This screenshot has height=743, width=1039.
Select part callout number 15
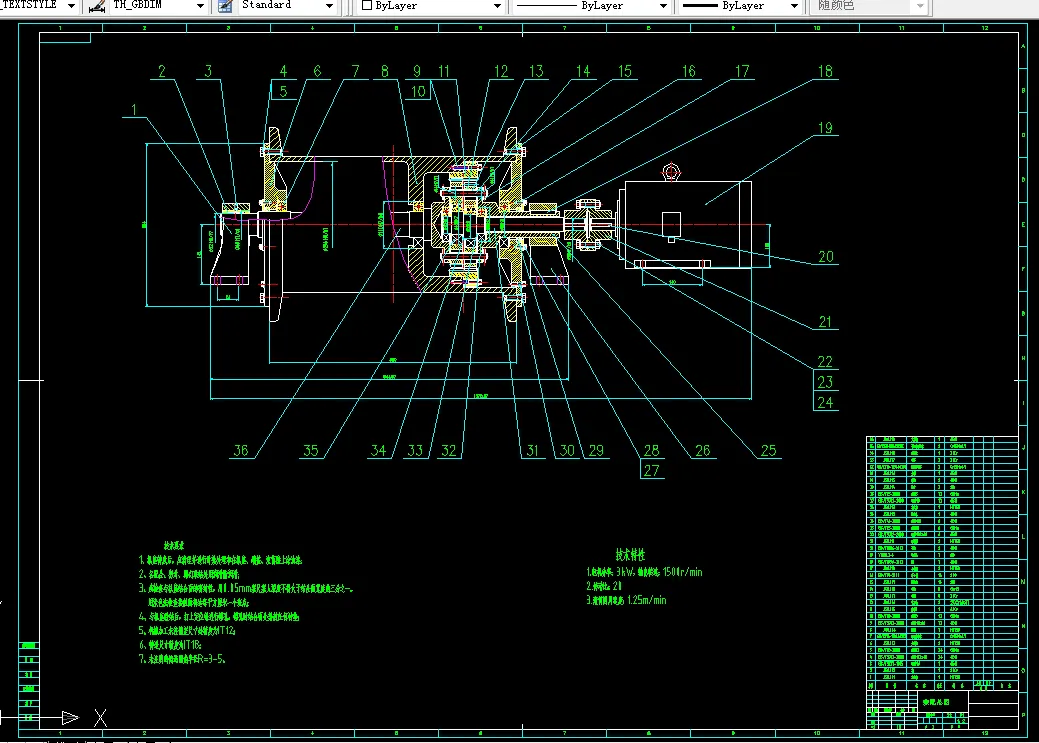pyautogui.click(x=625, y=72)
